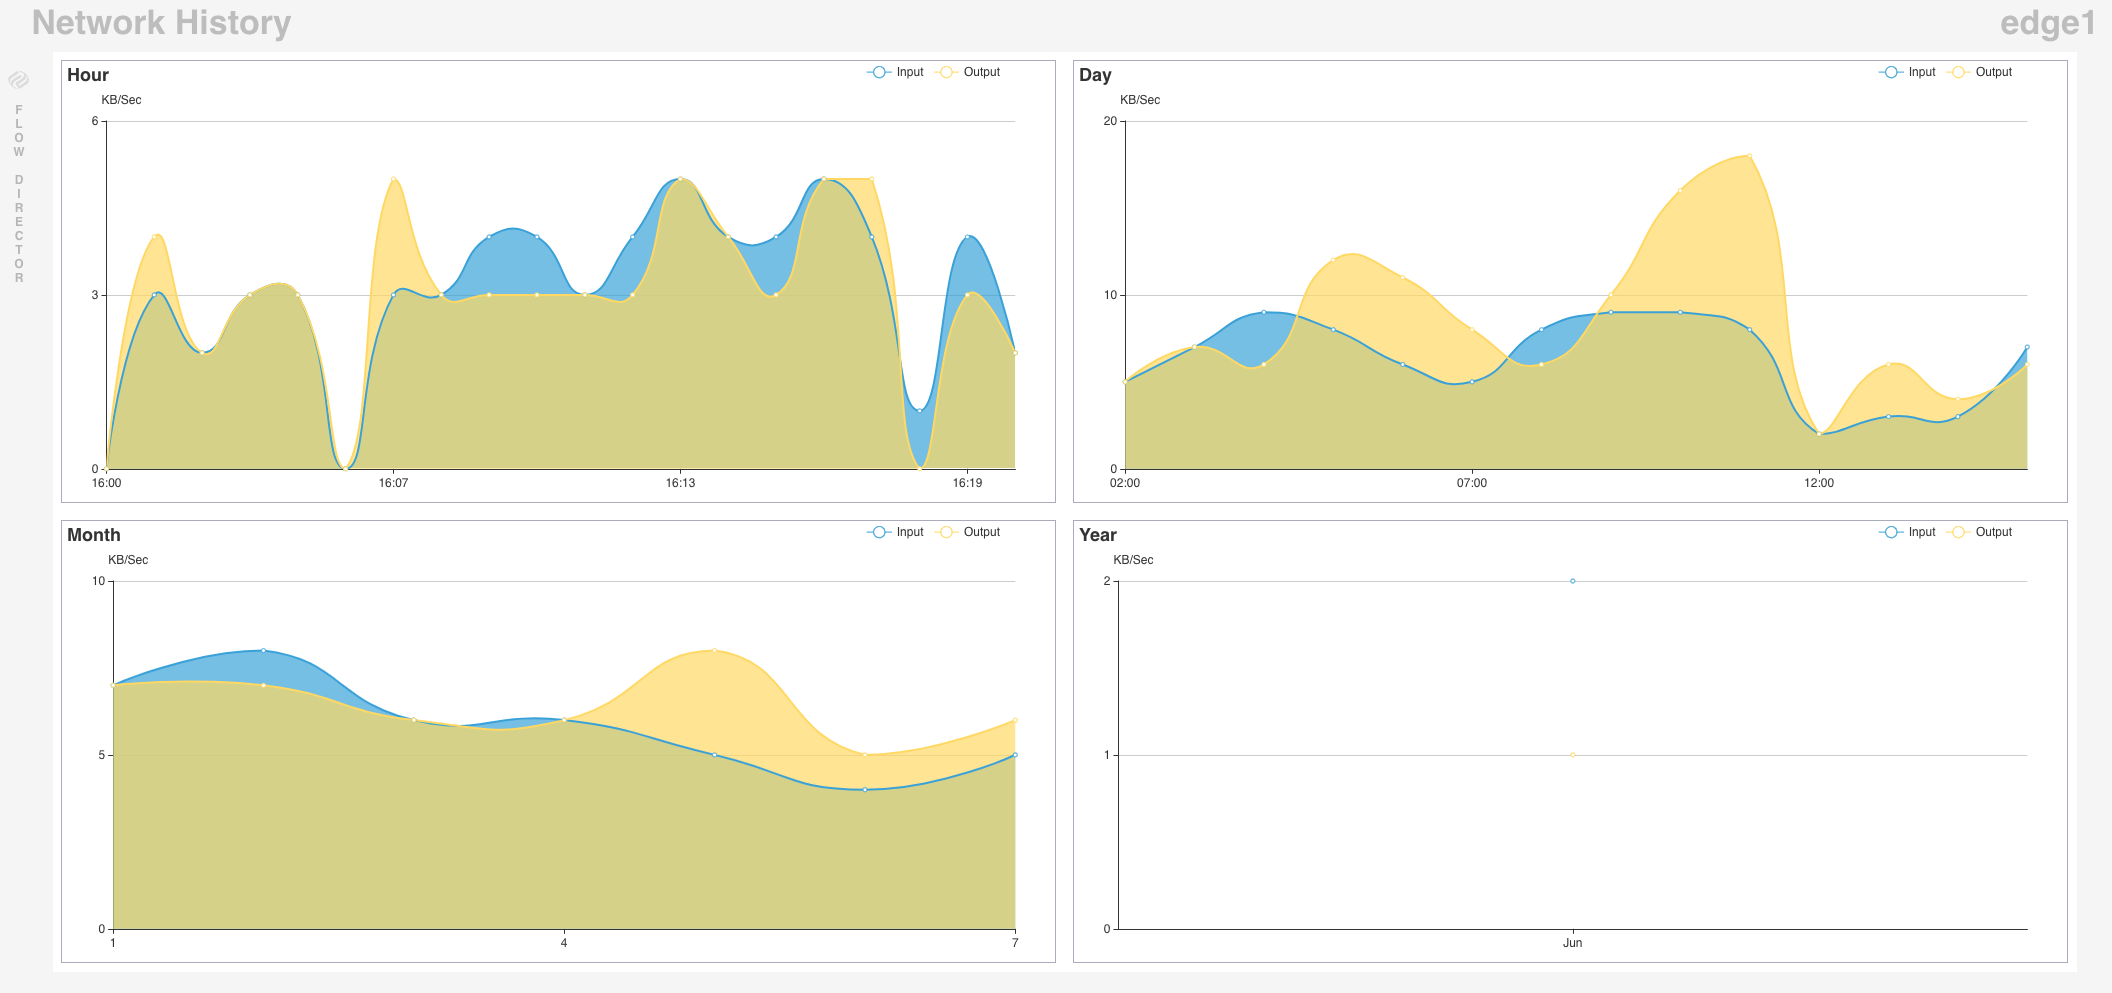
Task: Click the blue Input data point in Year chart
Action: click(1573, 581)
